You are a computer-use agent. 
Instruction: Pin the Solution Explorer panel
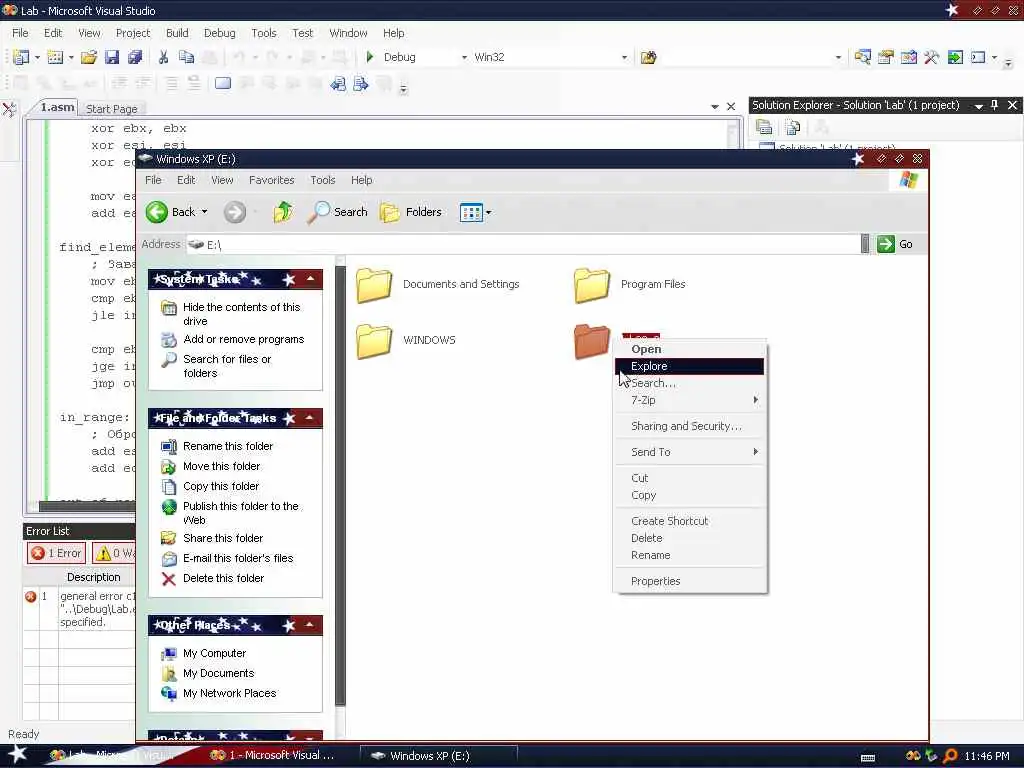[995, 104]
